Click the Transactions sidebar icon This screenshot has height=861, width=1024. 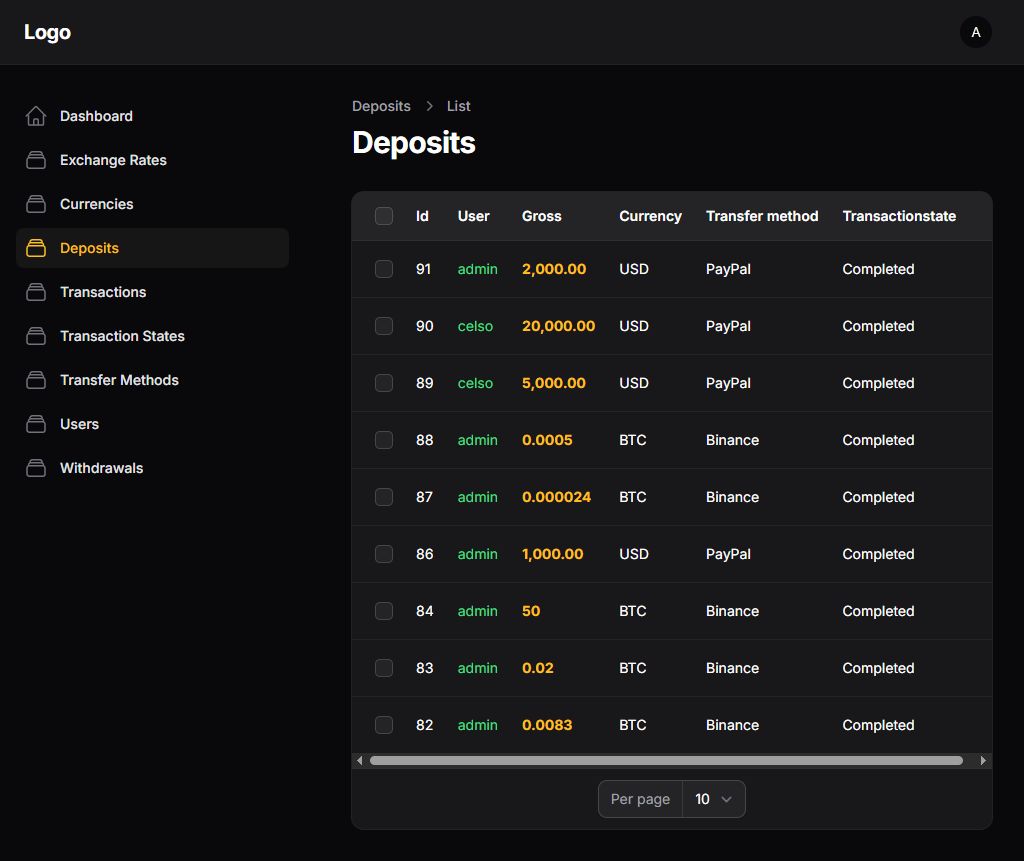point(36,292)
